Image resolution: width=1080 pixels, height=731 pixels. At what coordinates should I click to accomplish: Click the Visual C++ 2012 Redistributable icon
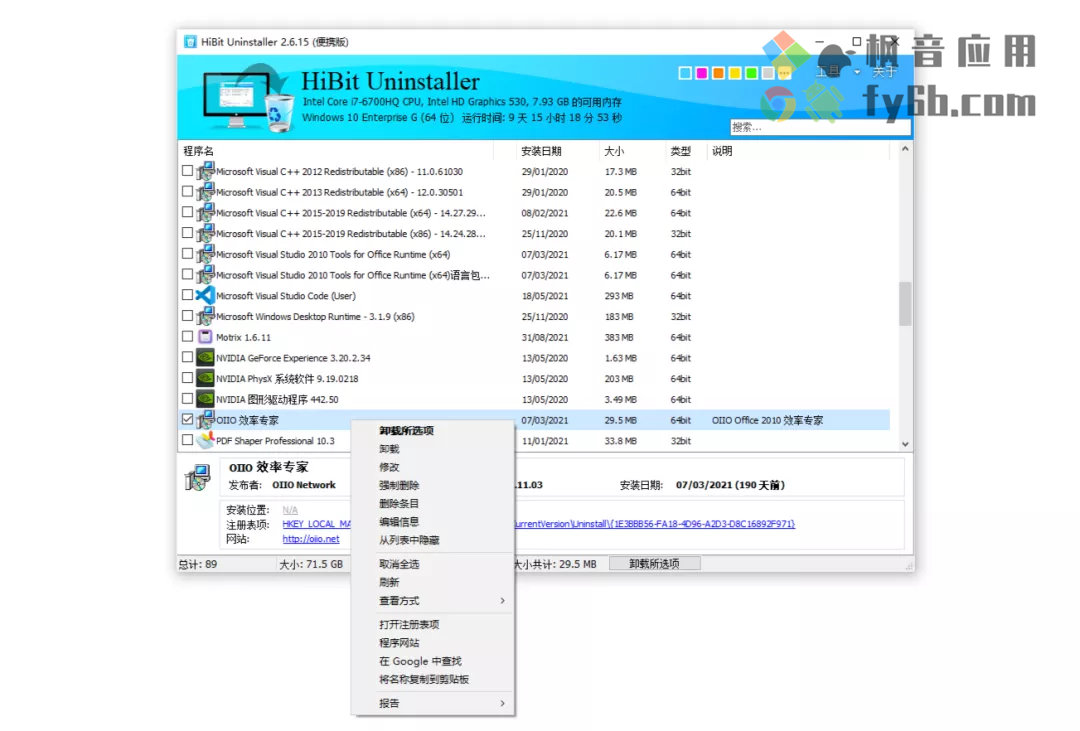click(x=205, y=172)
